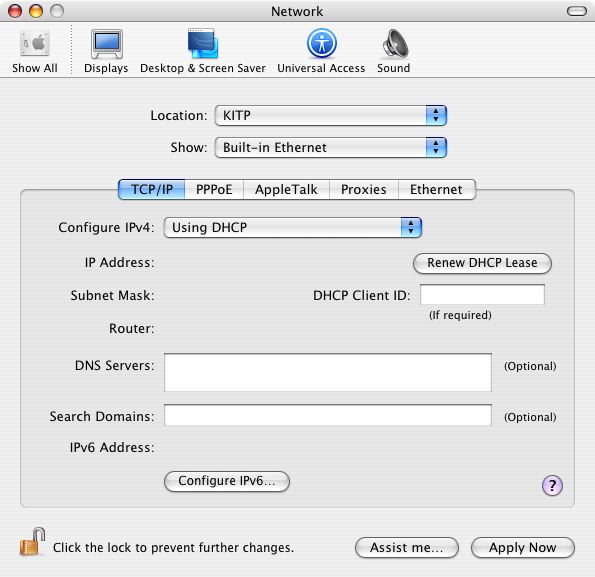Expand the Show dropdown for Built-in Ethernet
The width and height of the screenshot is (595, 577).
(331, 148)
